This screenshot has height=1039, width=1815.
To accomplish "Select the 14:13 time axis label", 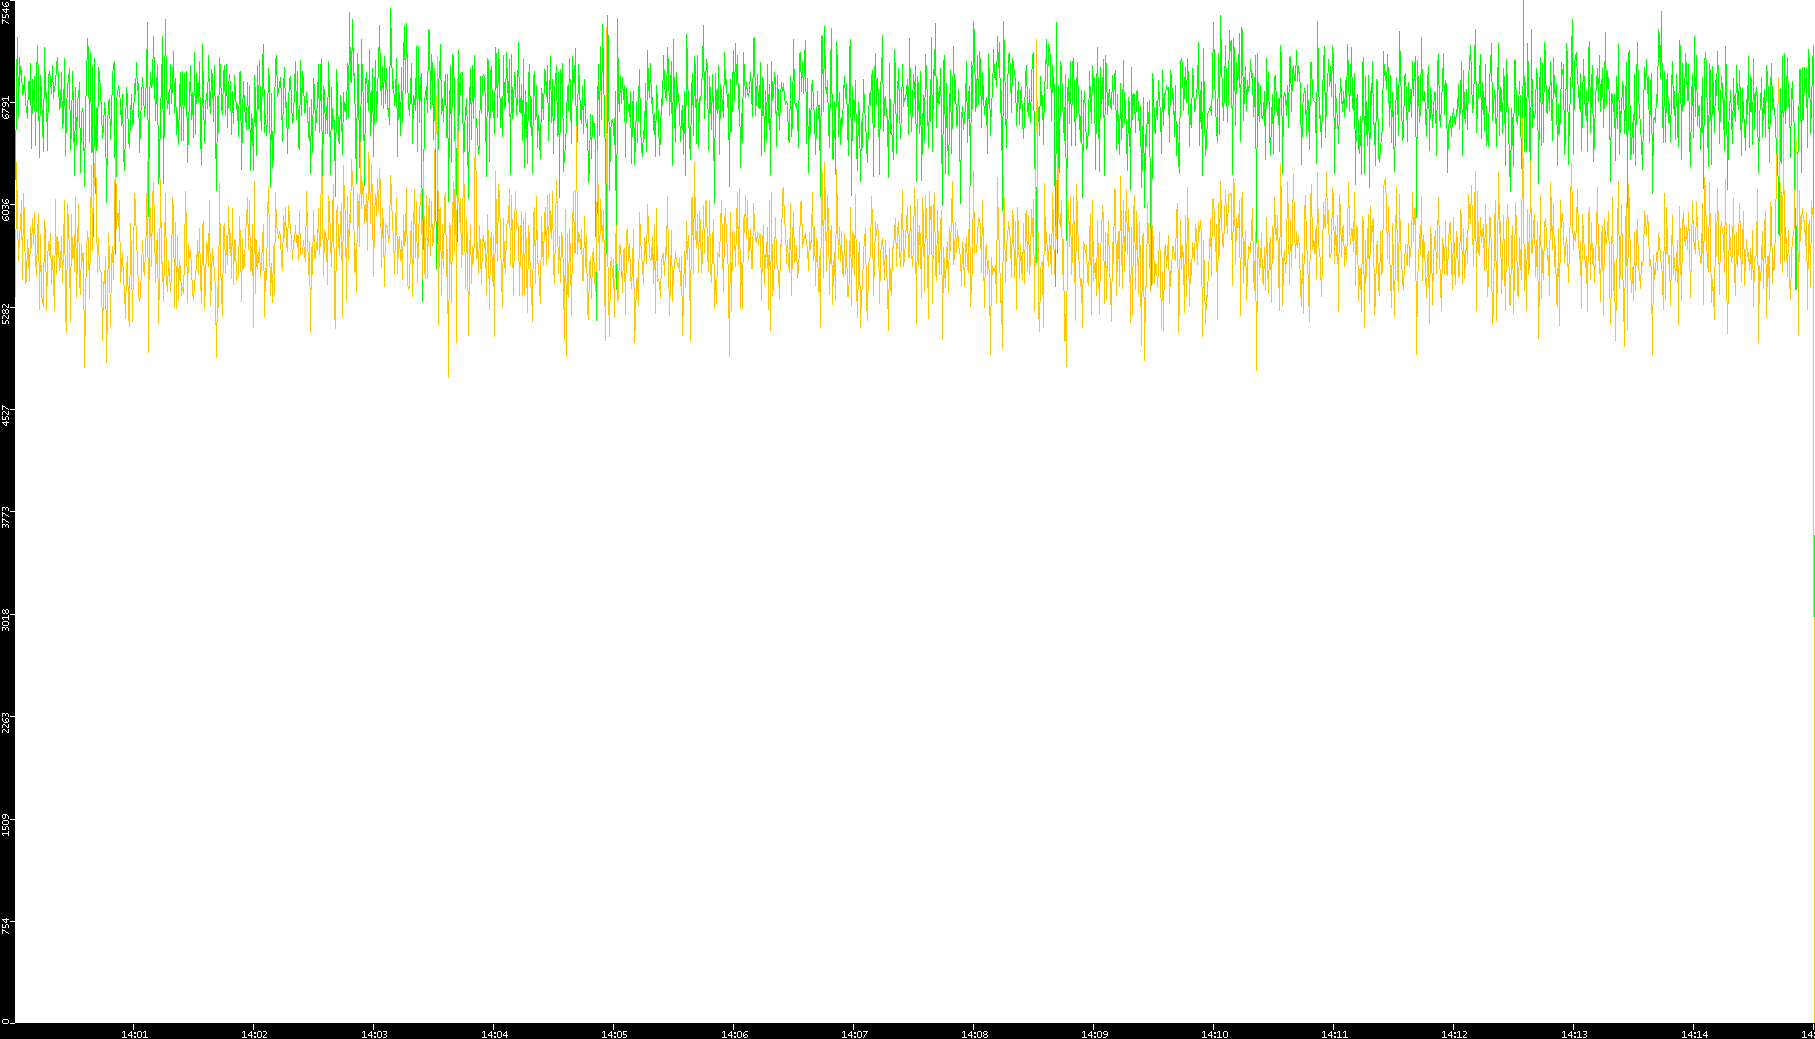I will (1574, 1034).
